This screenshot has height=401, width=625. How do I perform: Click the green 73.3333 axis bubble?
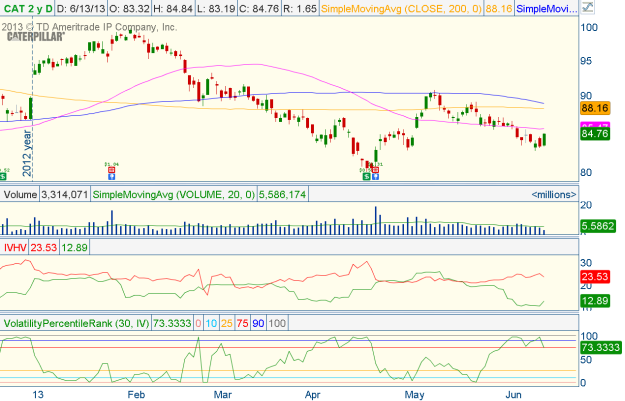(601, 347)
